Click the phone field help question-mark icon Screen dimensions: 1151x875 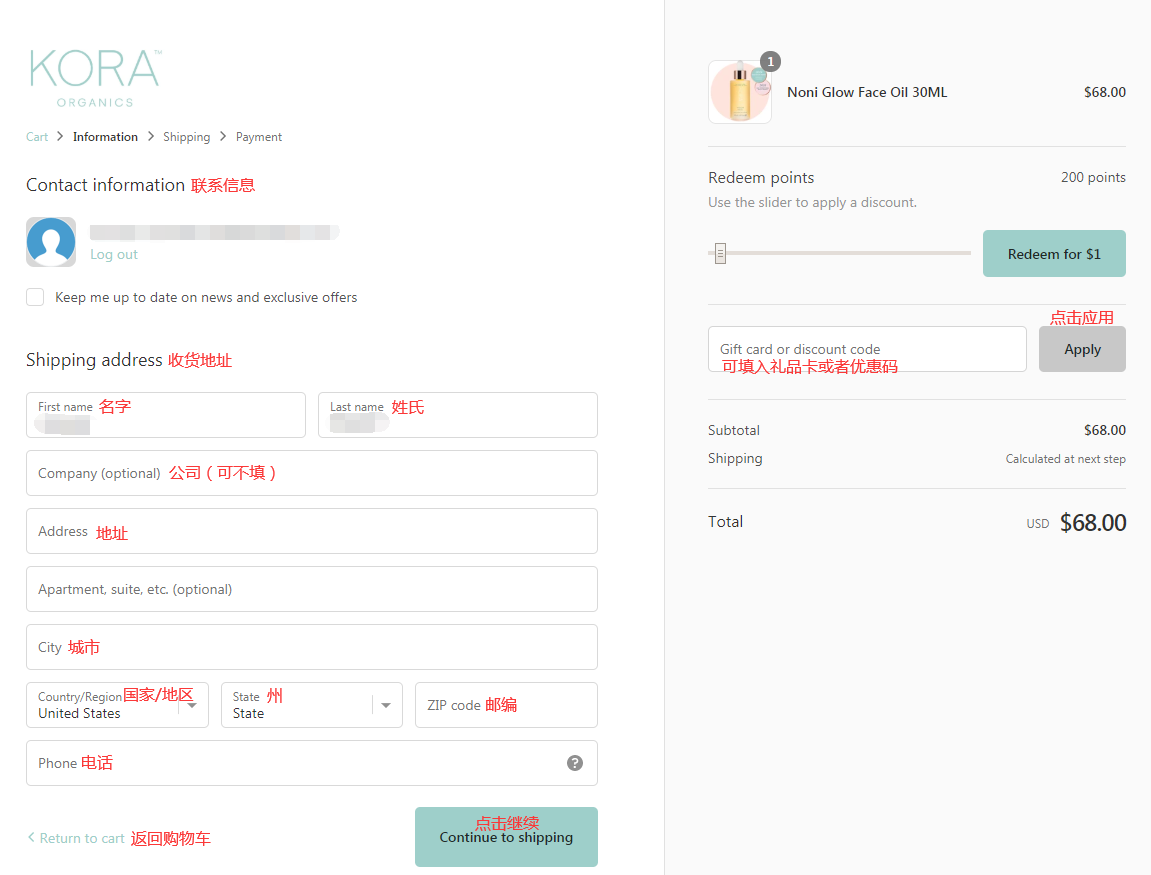tap(575, 763)
